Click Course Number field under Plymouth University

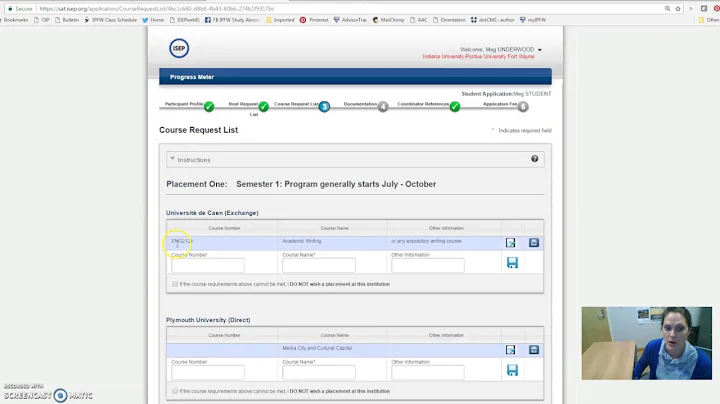(208, 373)
